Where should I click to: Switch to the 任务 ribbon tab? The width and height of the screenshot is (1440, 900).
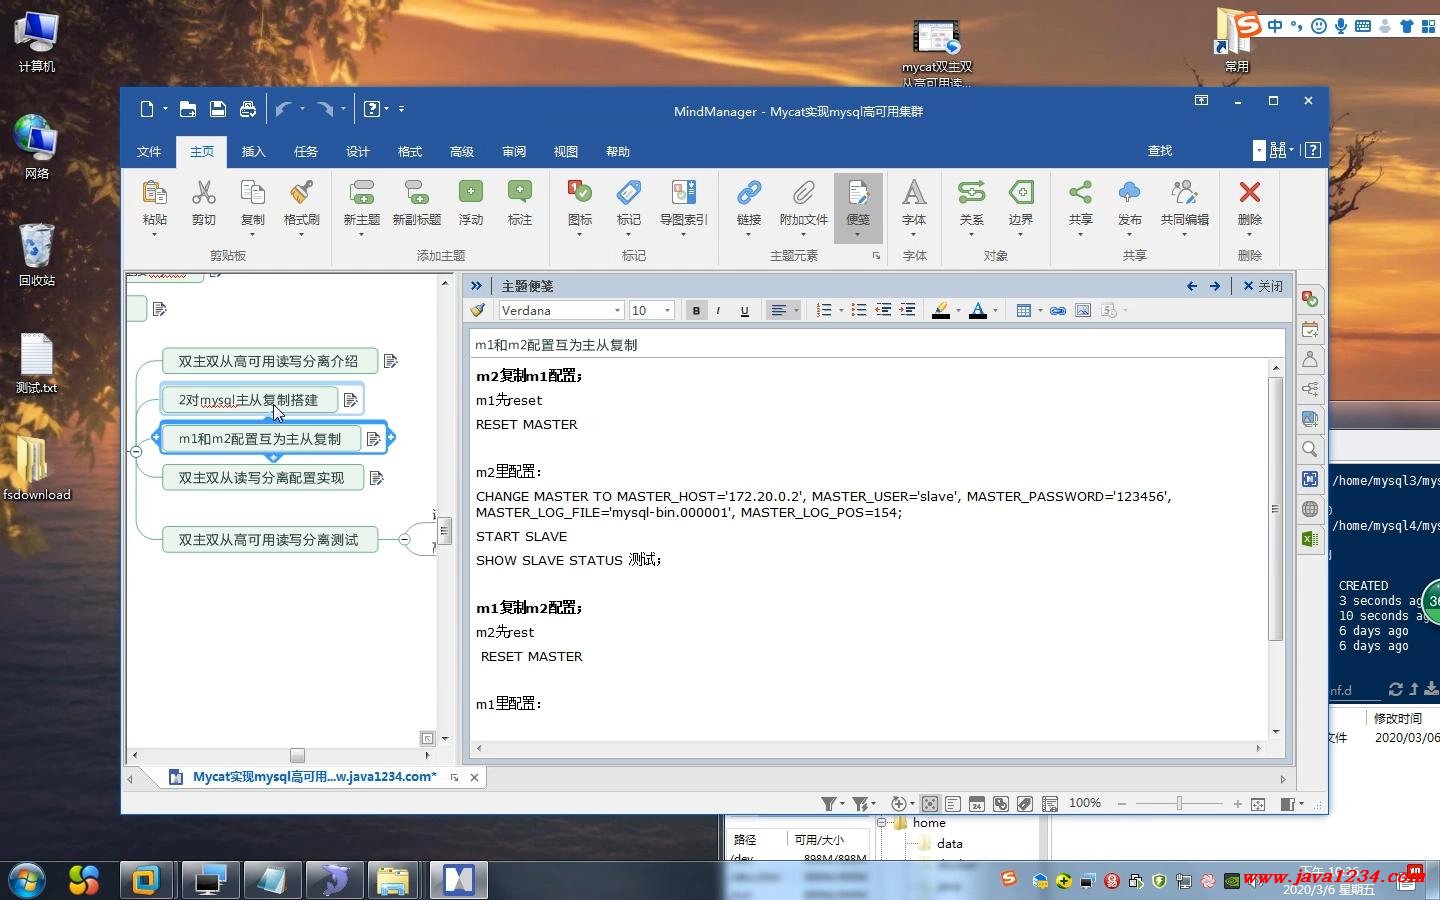(x=306, y=151)
